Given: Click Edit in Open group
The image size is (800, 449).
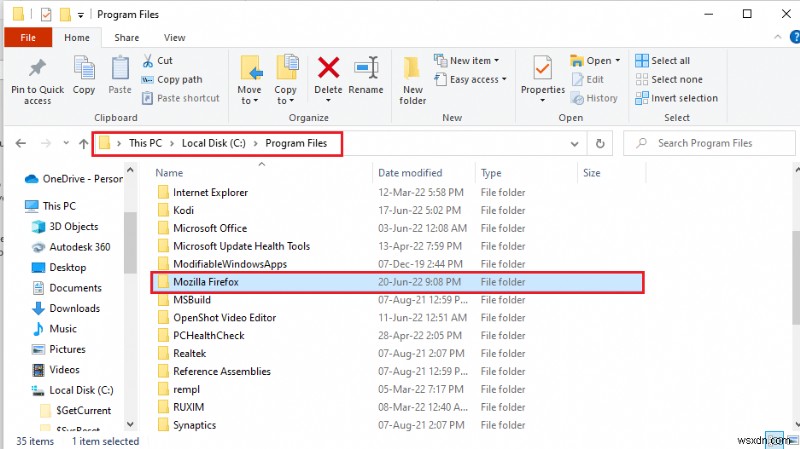Looking at the screenshot, I should (x=588, y=80).
